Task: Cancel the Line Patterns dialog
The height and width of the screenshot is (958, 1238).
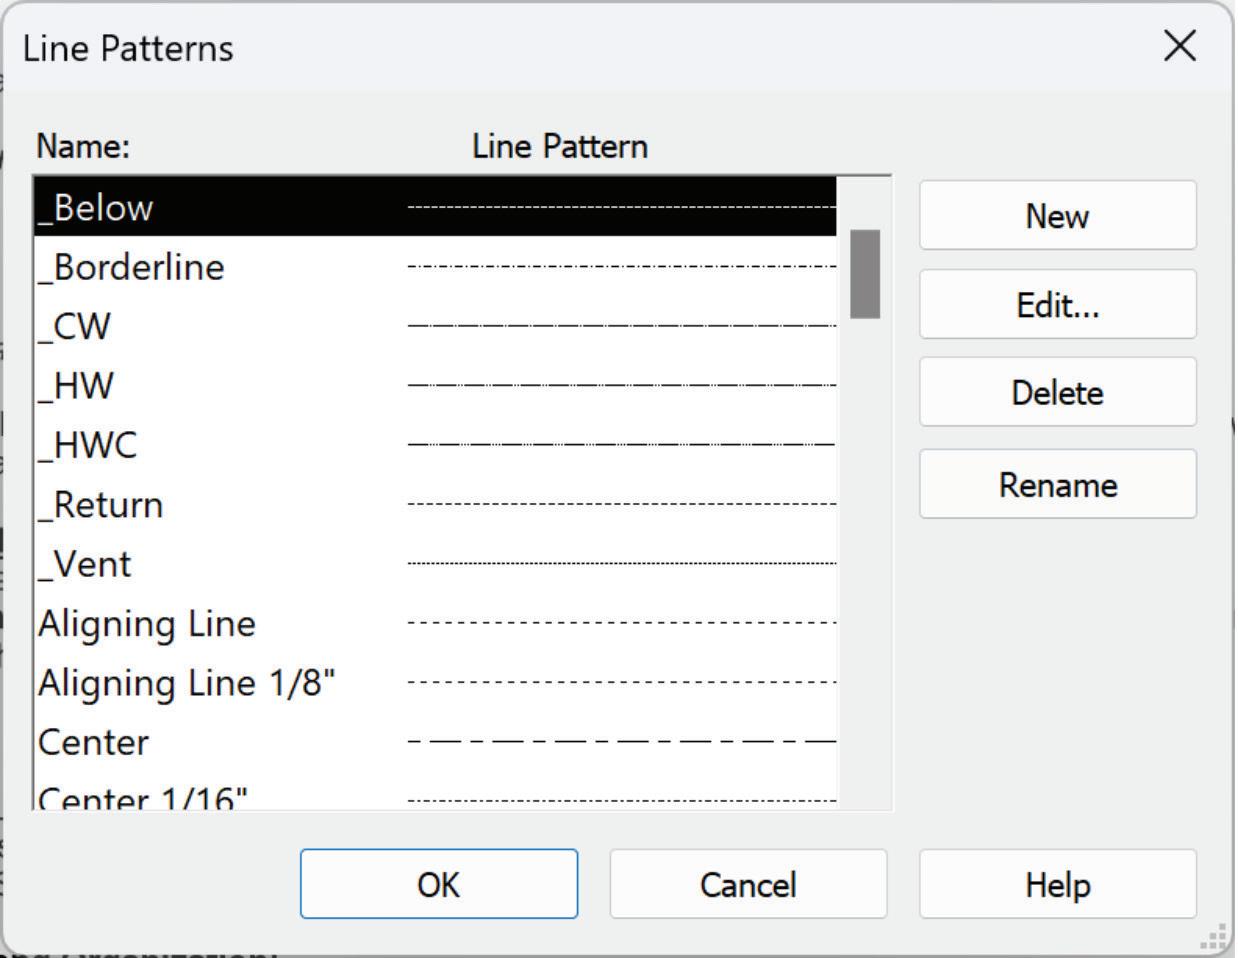Action: pyautogui.click(x=748, y=884)
